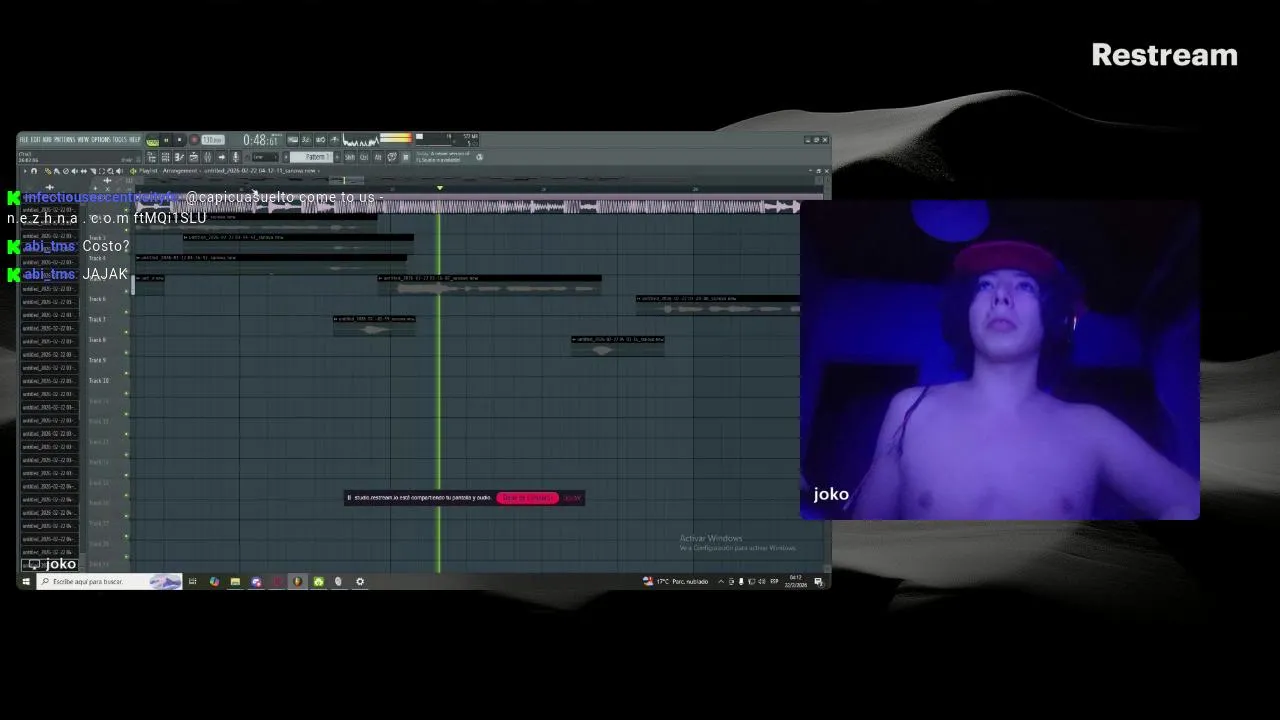Click the 0:48:61 time display
Screen dimensions: 1280x720
click(x=262, y=140)
